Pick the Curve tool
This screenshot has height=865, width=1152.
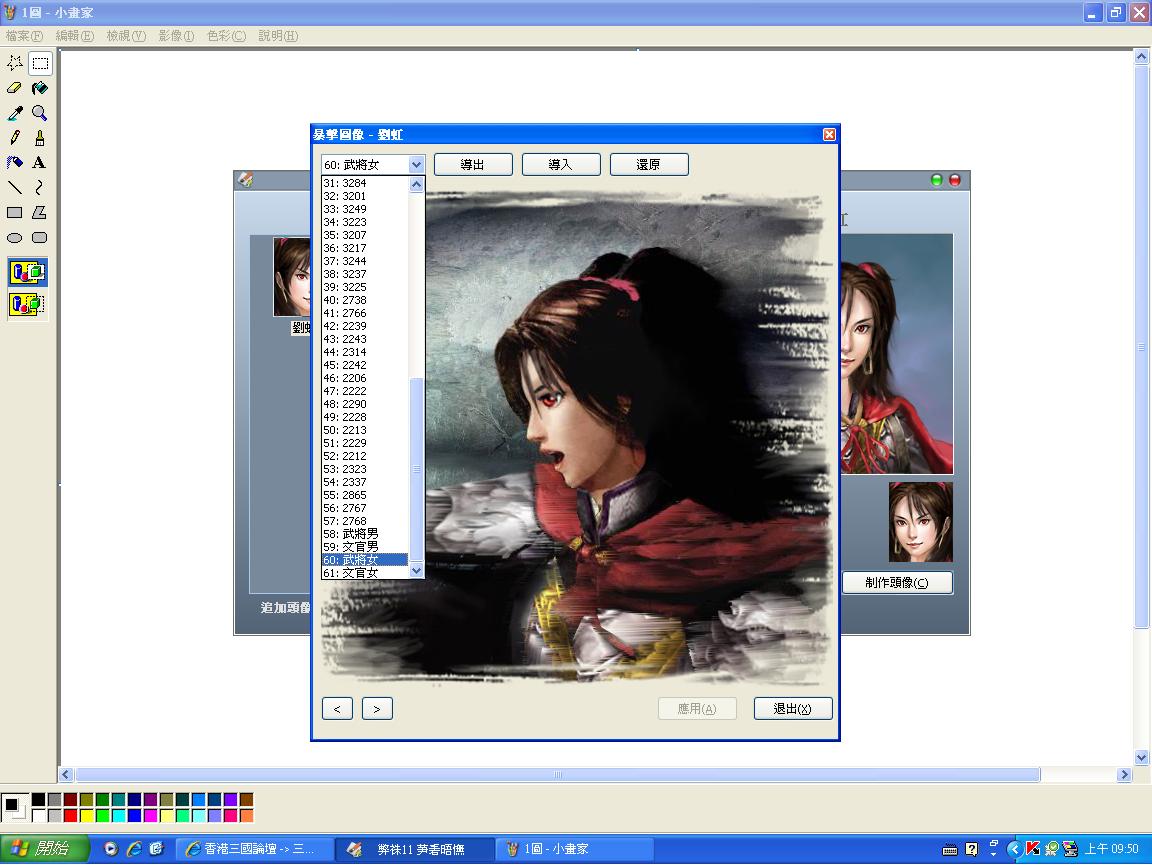tap(40, 187)
